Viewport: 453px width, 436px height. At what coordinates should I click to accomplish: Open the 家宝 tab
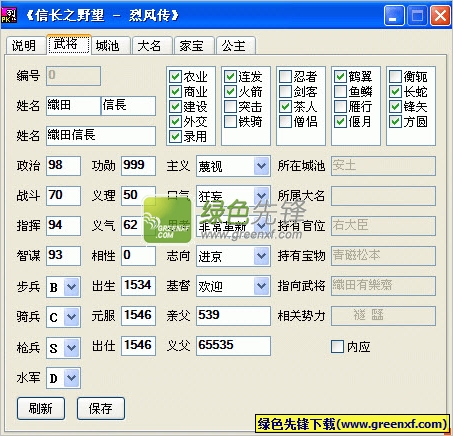pyautogui.click(x=194, y=45)
